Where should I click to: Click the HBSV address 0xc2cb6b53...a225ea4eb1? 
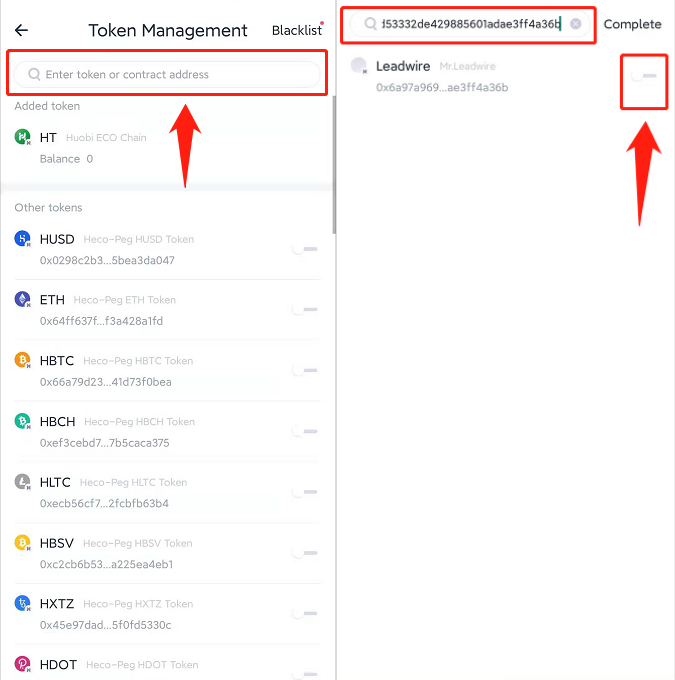(106, 564)
